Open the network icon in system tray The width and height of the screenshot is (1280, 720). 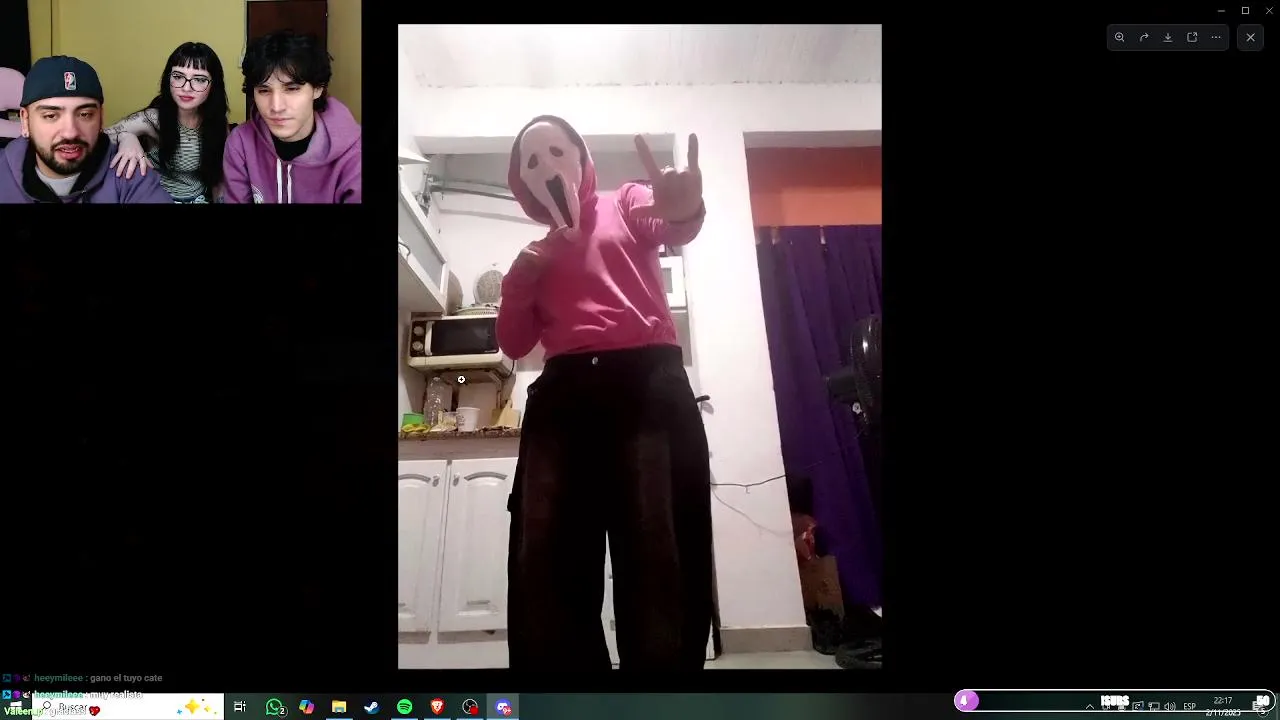tap(1153, 707)
